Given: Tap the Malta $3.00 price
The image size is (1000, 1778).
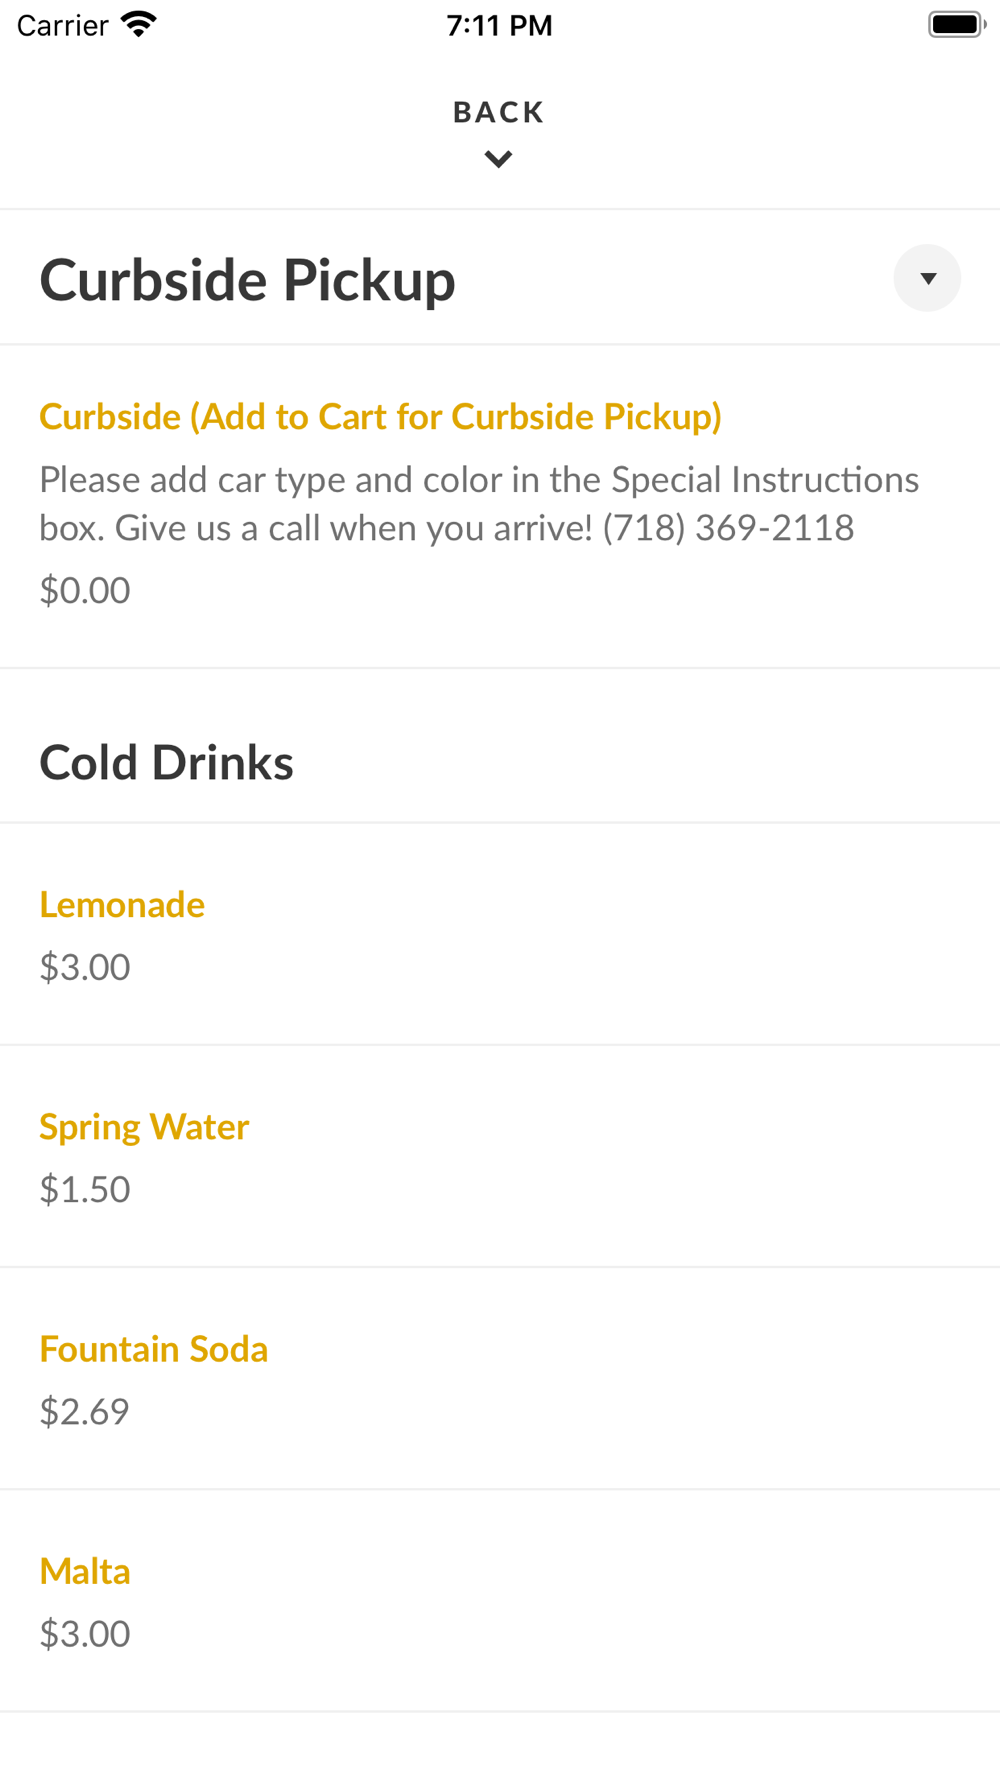Looking at the screenshot, I should [x=85, y=1634].
